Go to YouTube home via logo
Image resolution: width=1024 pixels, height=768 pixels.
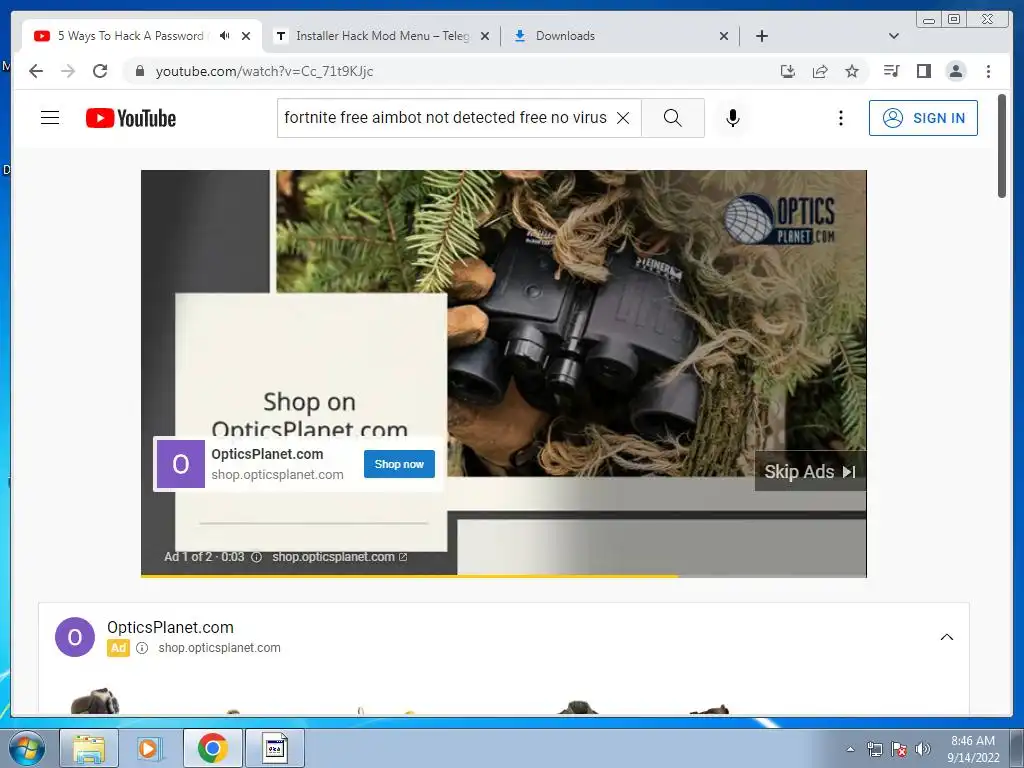(x=131, y=118)
